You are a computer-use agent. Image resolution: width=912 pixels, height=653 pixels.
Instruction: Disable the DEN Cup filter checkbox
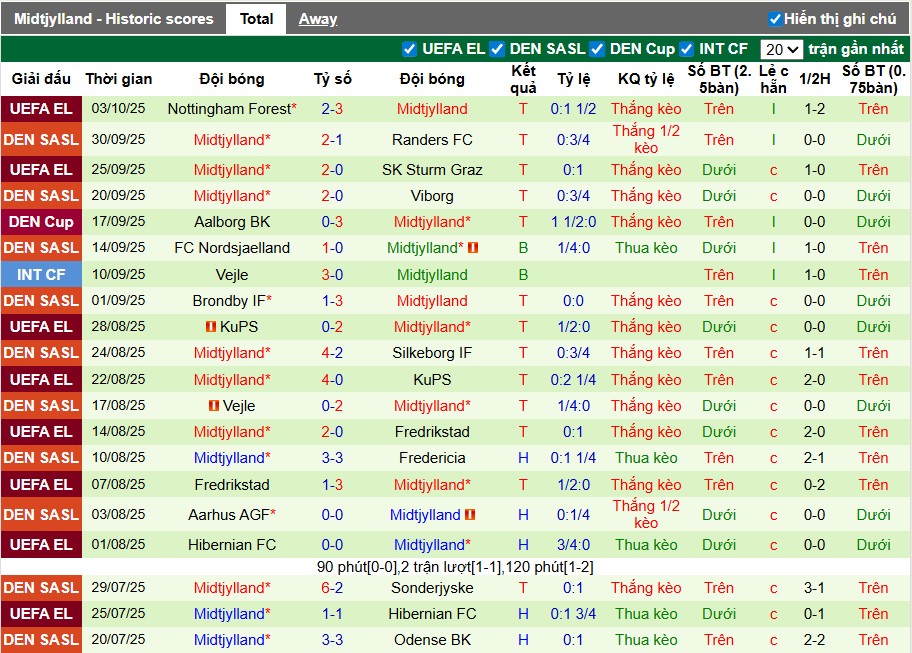tap(595, 47)
